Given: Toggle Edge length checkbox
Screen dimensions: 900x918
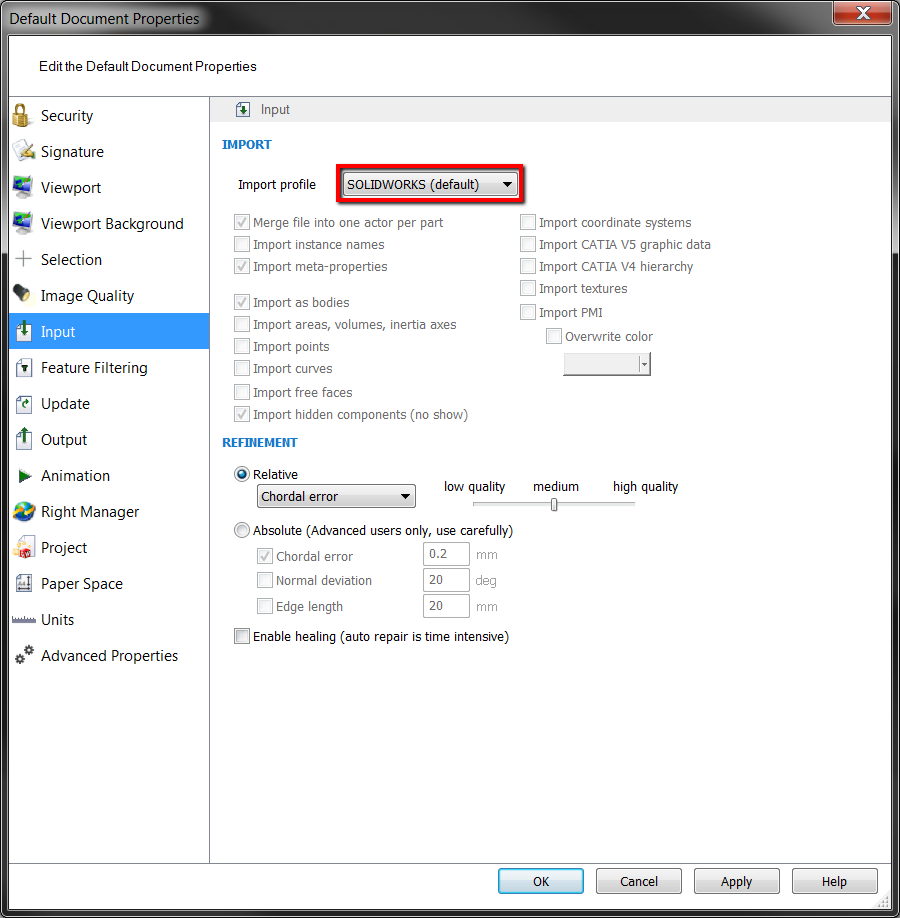Looking at the screenshot, I should click(265, 606).
